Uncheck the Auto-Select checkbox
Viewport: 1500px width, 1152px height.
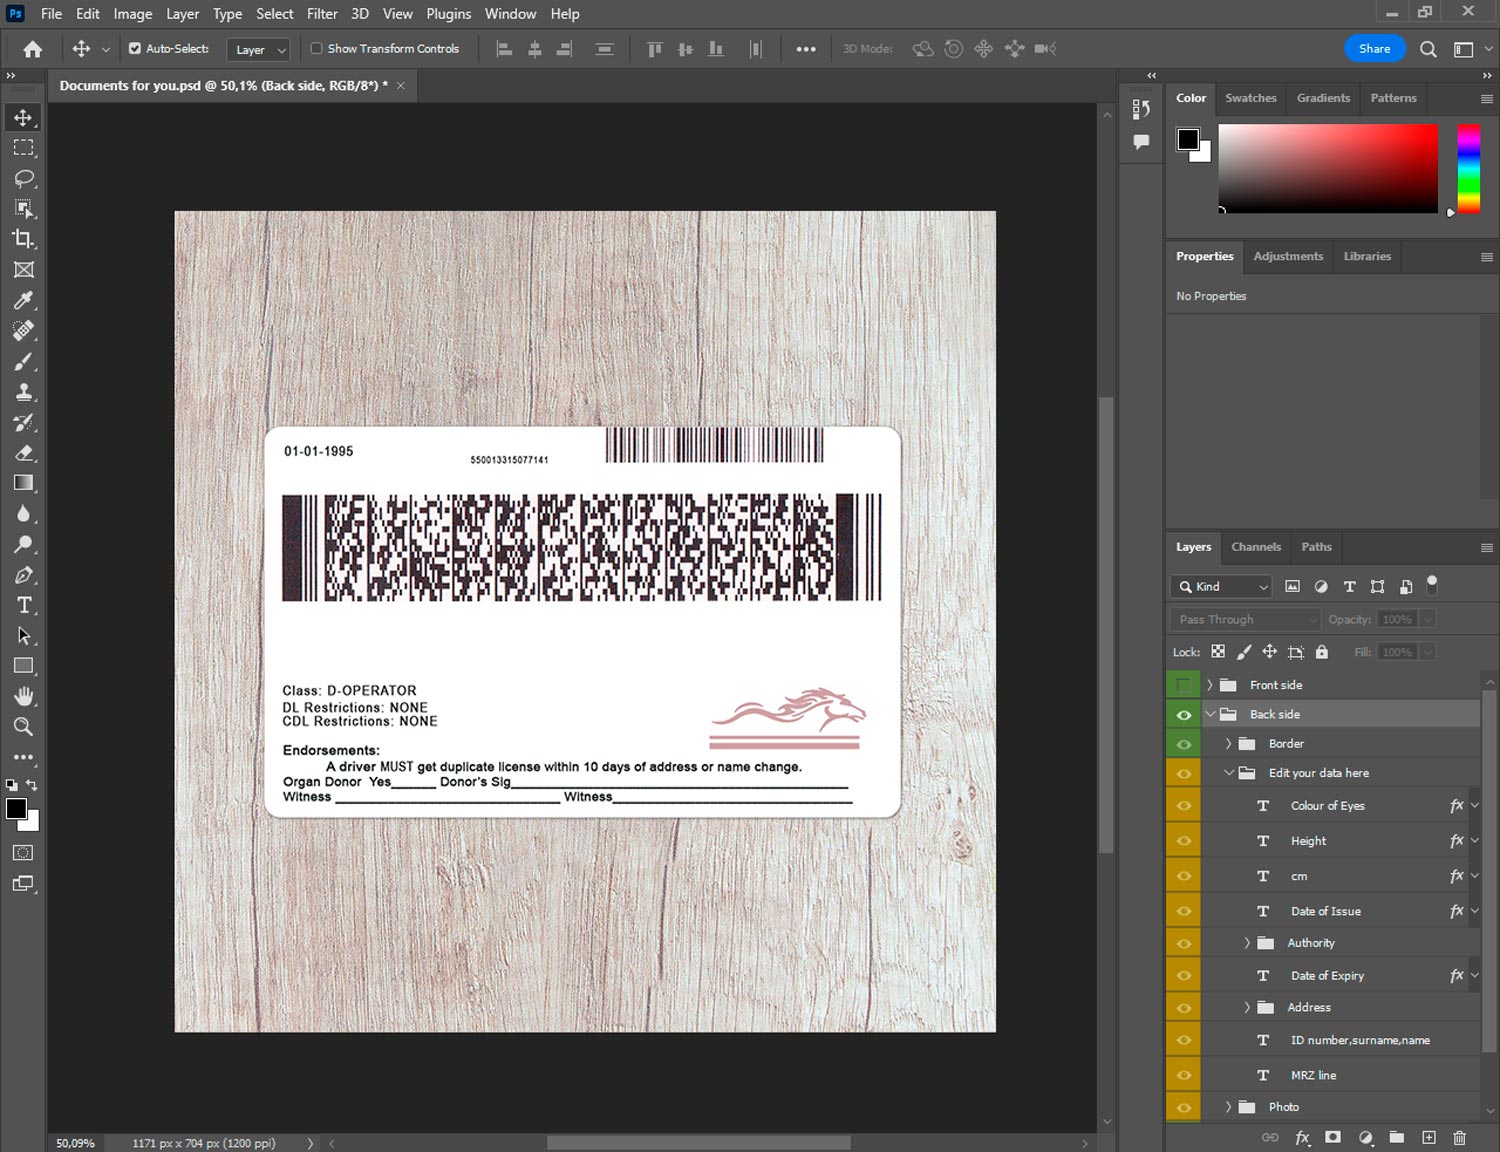(x=135, y=48)
